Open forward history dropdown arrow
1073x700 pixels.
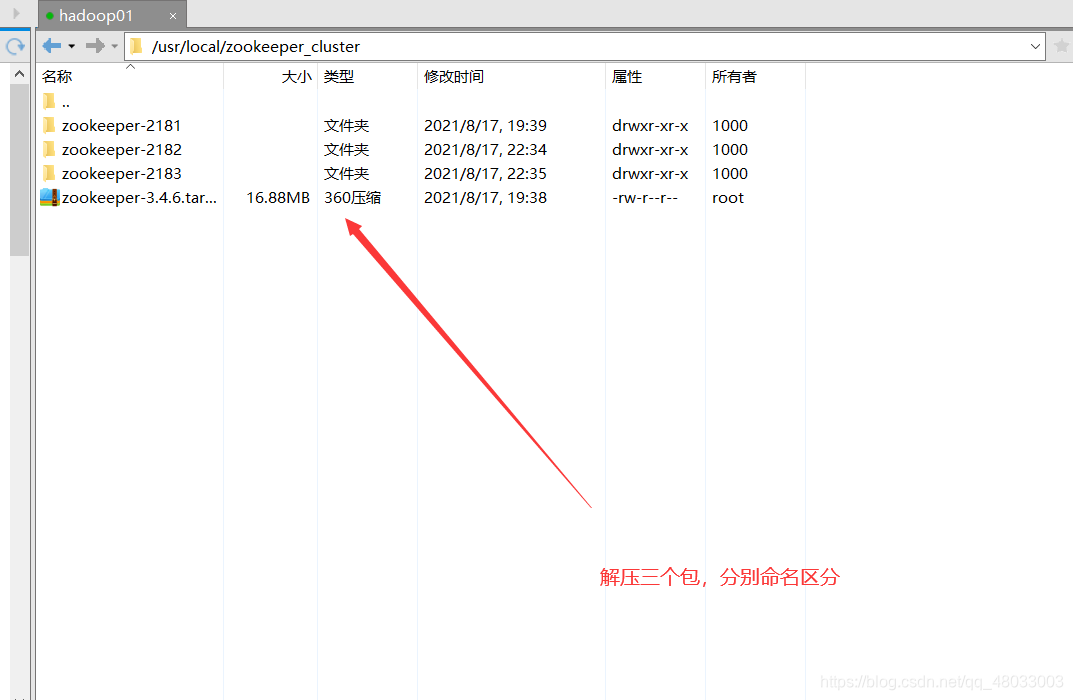click(114, 47)
